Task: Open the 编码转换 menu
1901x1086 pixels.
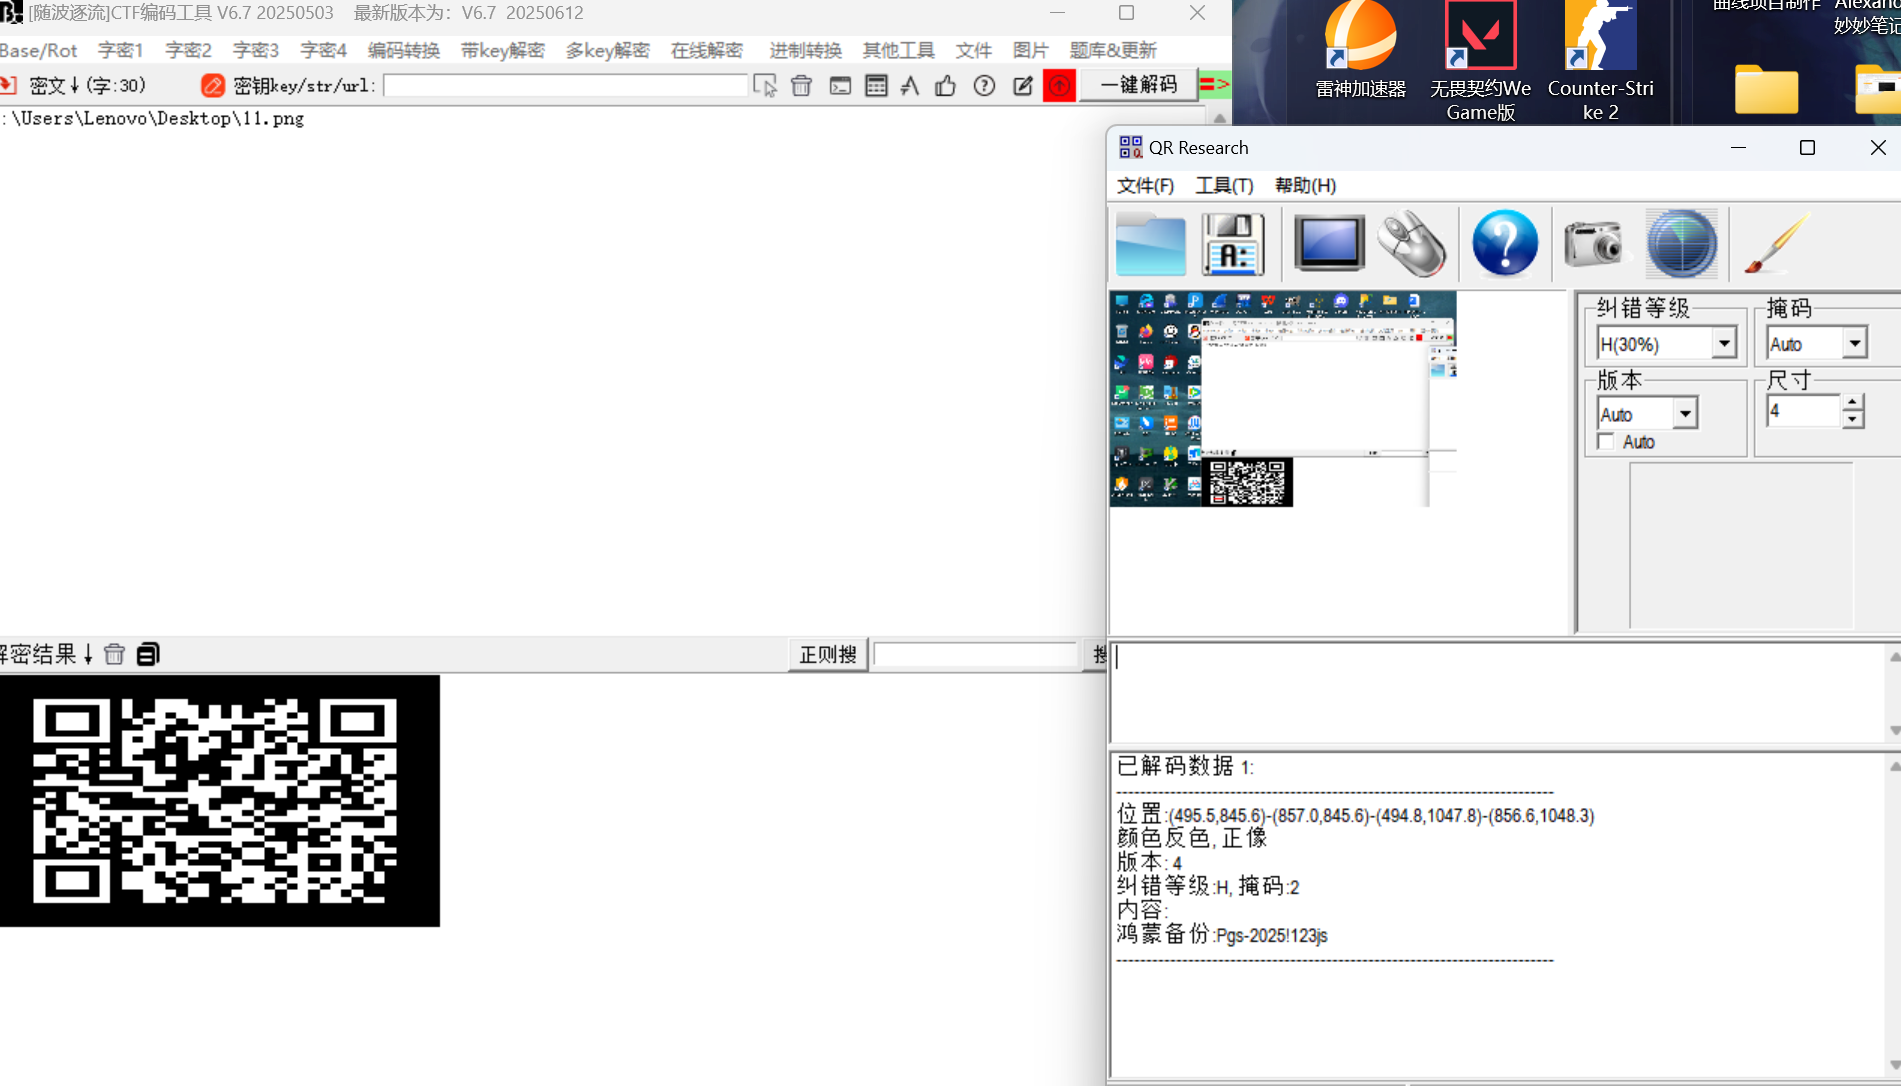Action: (x=404, y=50)
